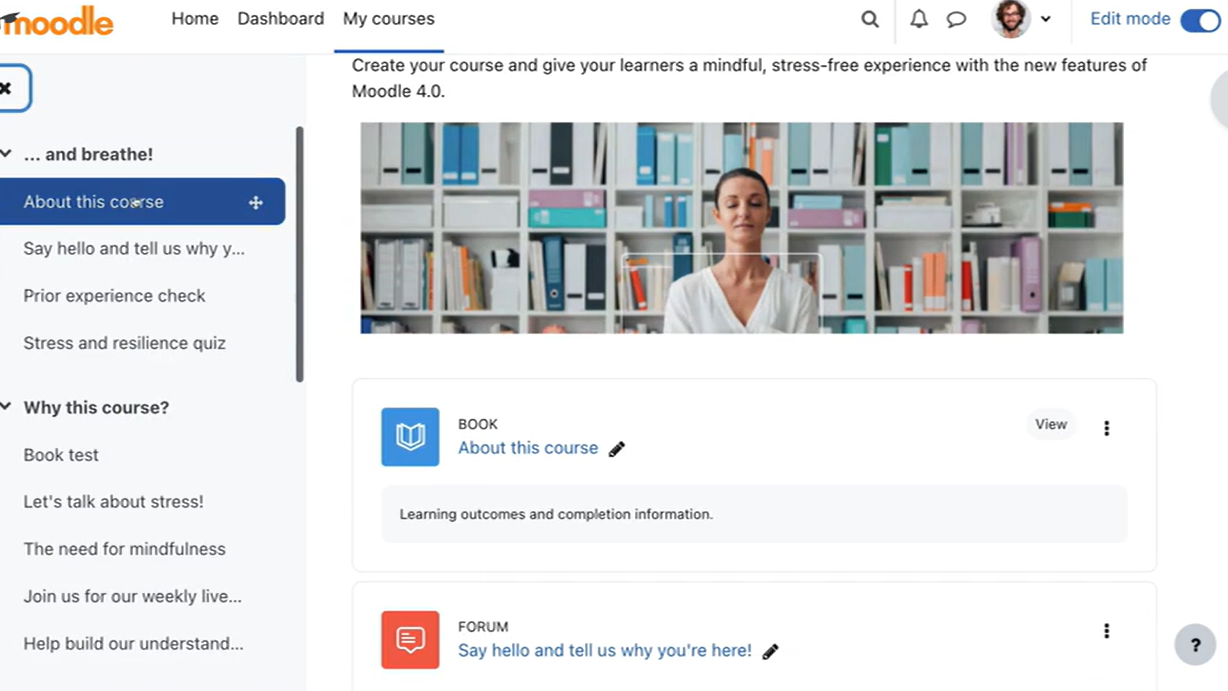This screenshot has height=691, width=1228.
Task: Collapse the '... and breathe!' section chevron
Action: coord(7,153)
